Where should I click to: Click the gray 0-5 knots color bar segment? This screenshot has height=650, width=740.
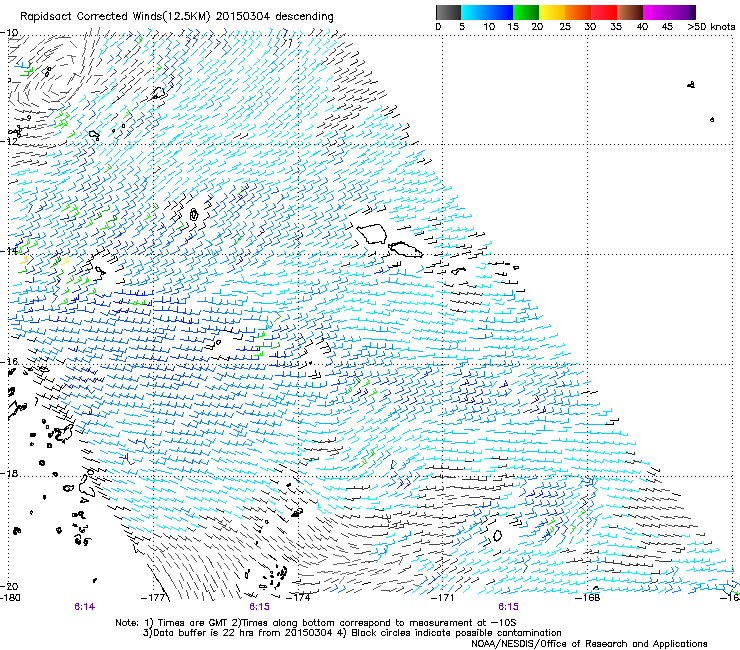[448, 12]
